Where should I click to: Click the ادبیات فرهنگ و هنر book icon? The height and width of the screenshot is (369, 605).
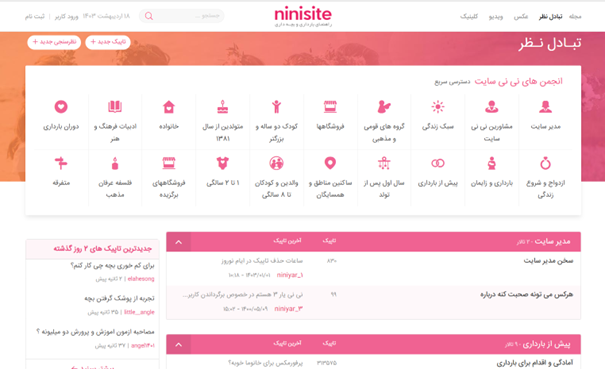pos(115,107)
